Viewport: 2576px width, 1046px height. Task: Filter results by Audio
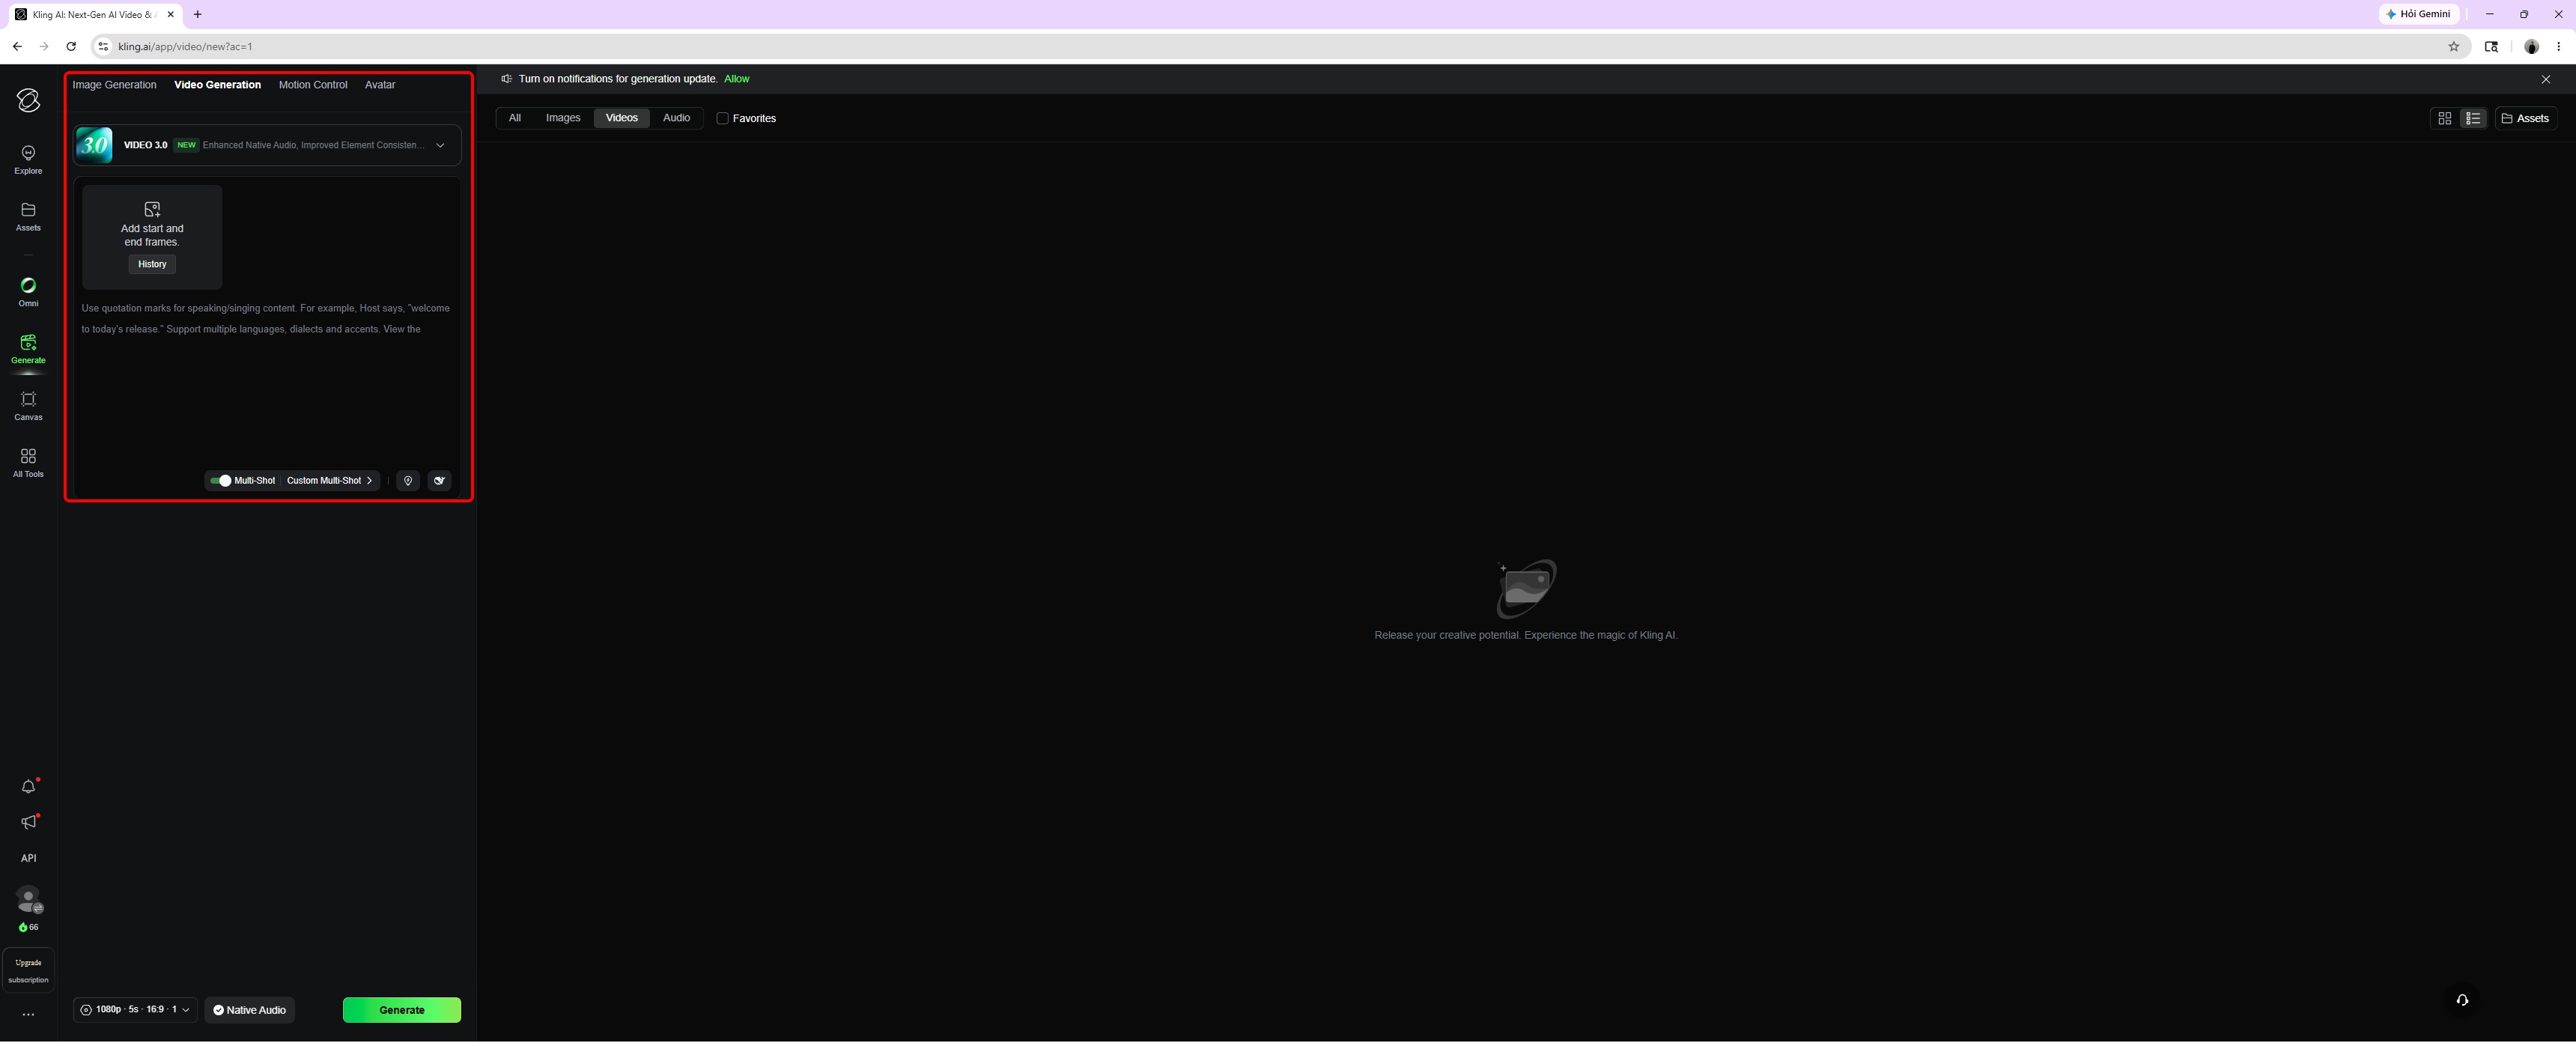pos(676,118)
